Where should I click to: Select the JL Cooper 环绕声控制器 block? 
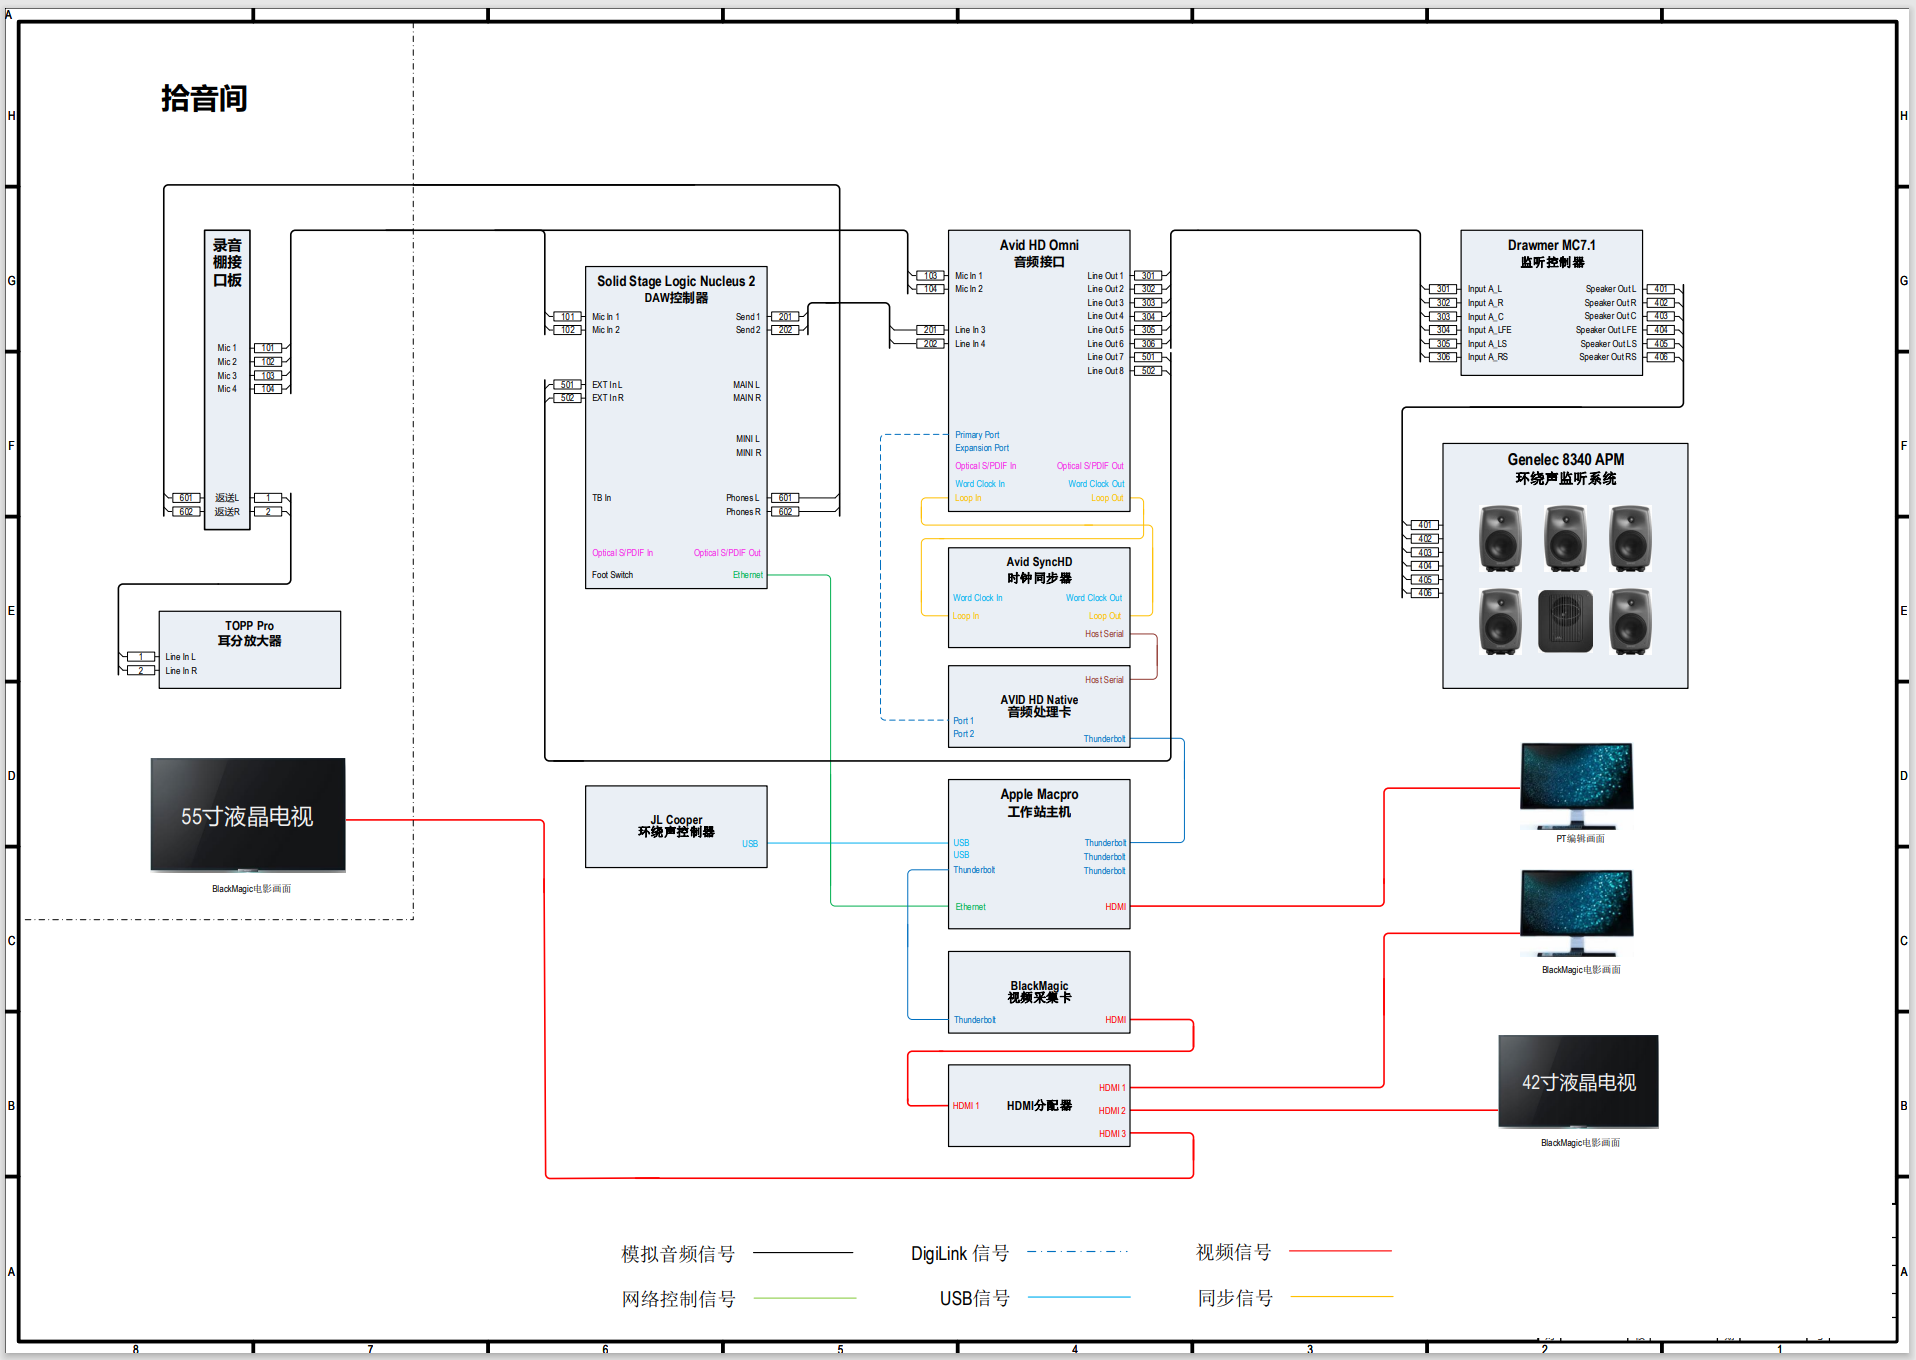(x=675, y=826)
